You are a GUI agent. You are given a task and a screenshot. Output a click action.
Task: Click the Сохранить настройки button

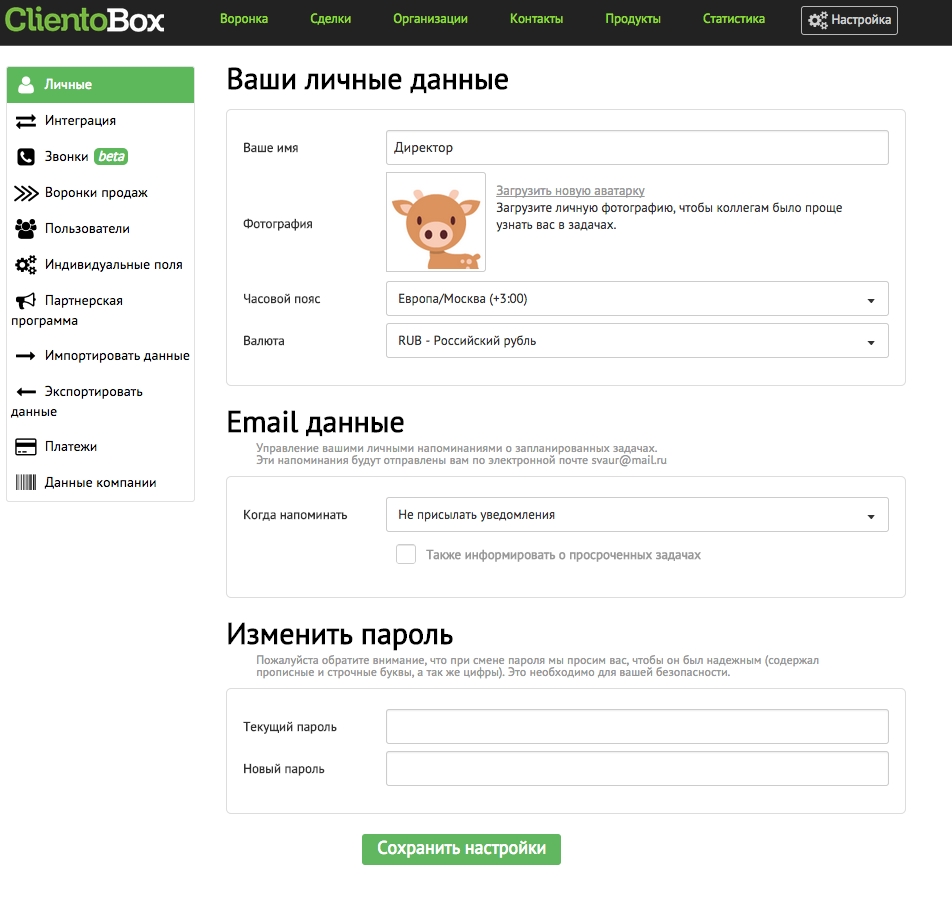[461, 849]
